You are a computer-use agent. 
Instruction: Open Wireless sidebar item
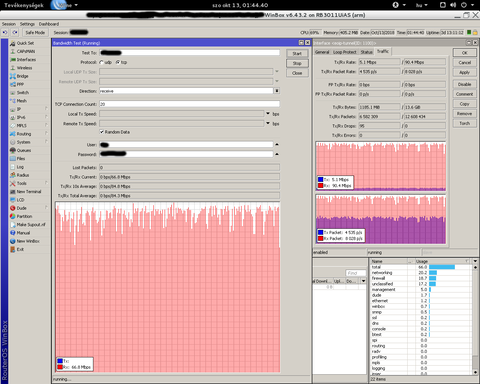[x=24, y=68]
